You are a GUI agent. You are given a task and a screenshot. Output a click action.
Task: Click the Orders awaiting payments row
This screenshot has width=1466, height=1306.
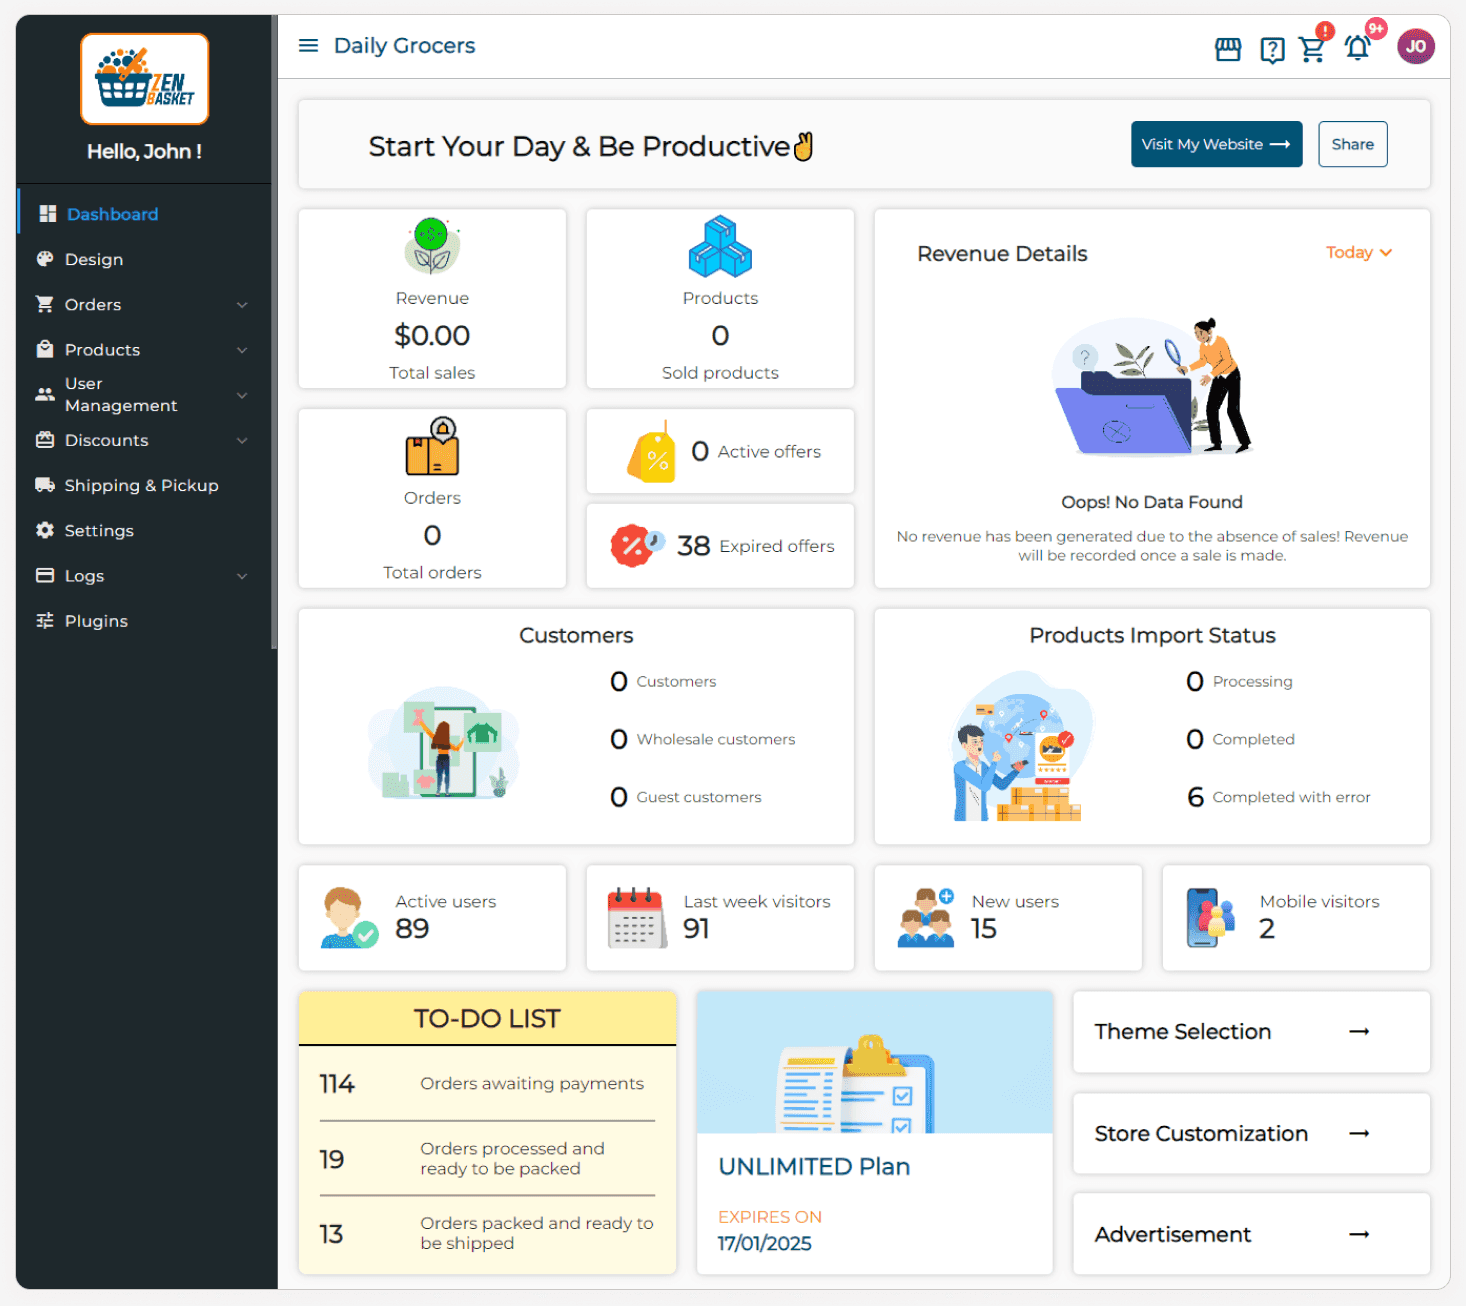(x=487, y=1084)
